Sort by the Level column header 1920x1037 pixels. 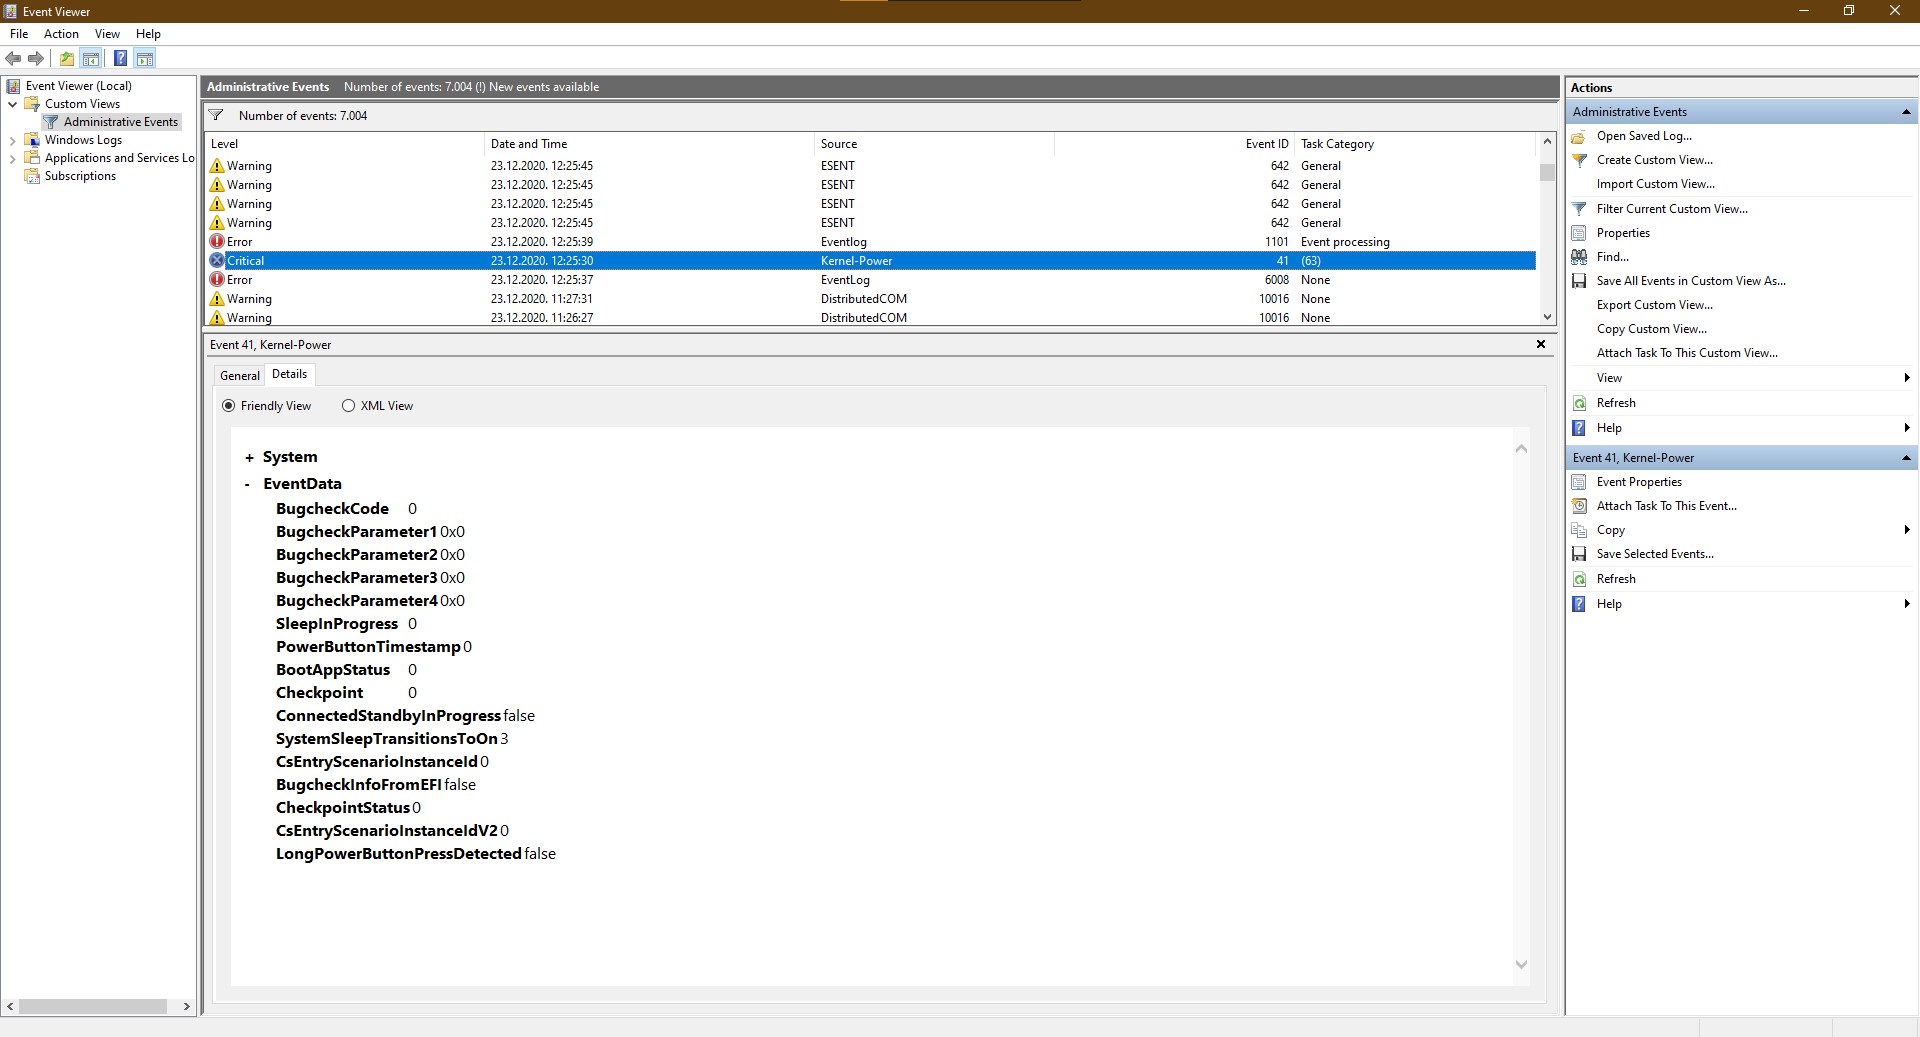tap(344, 144)
